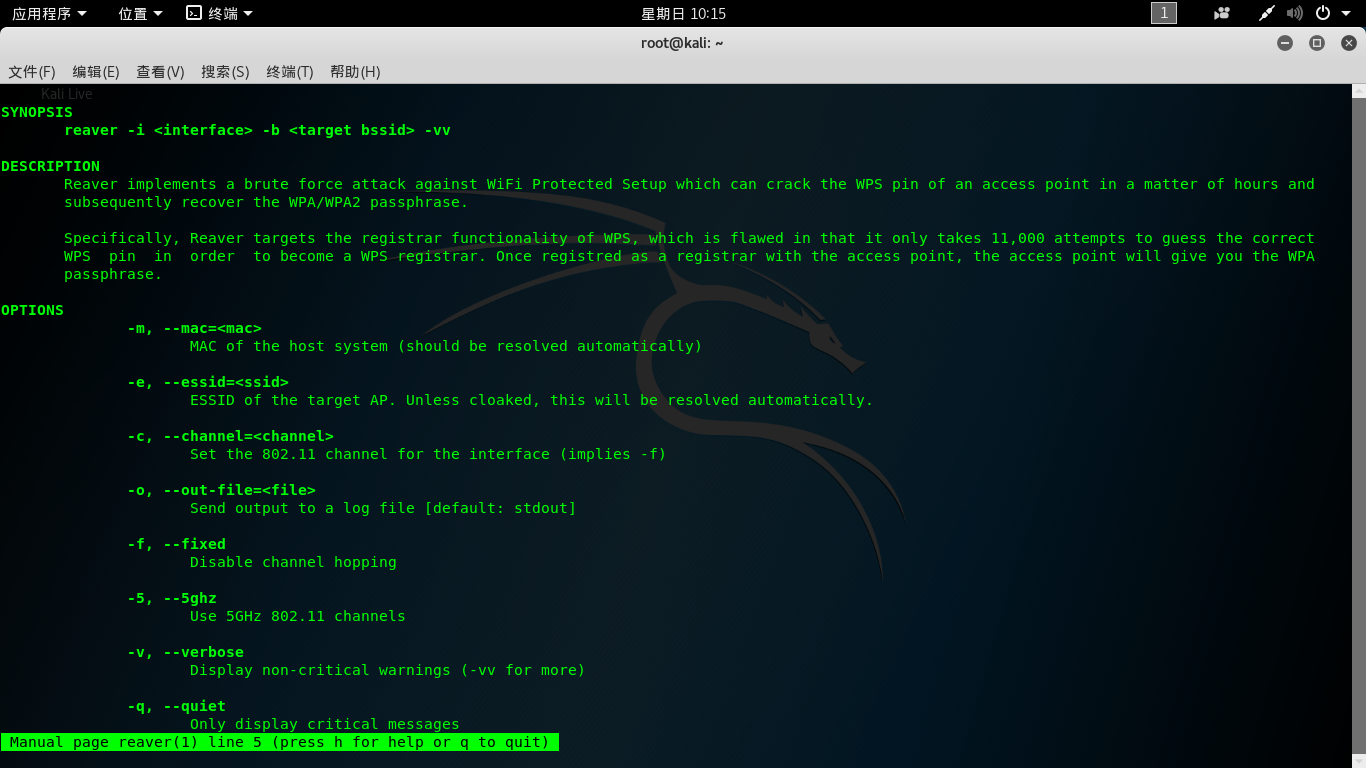Click the OPTIONS heading

click(32, 310)
